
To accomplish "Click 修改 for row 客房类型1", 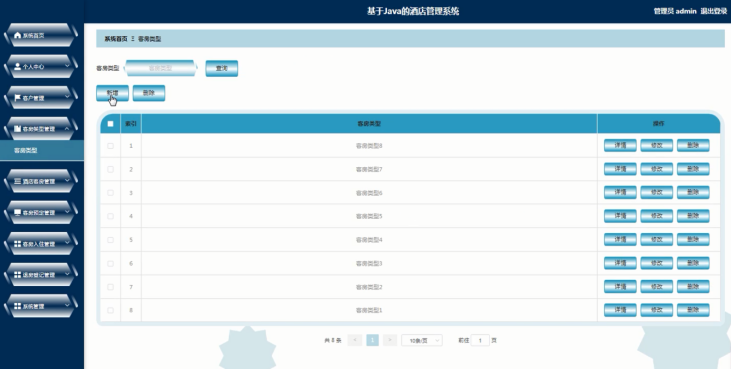I will click(x=656, y=310).
